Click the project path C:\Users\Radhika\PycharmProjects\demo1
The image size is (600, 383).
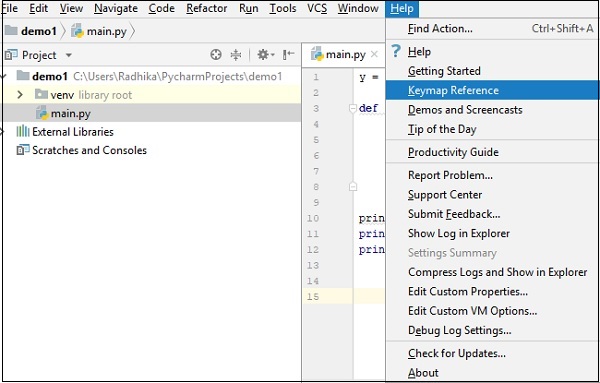coord(178,76)
